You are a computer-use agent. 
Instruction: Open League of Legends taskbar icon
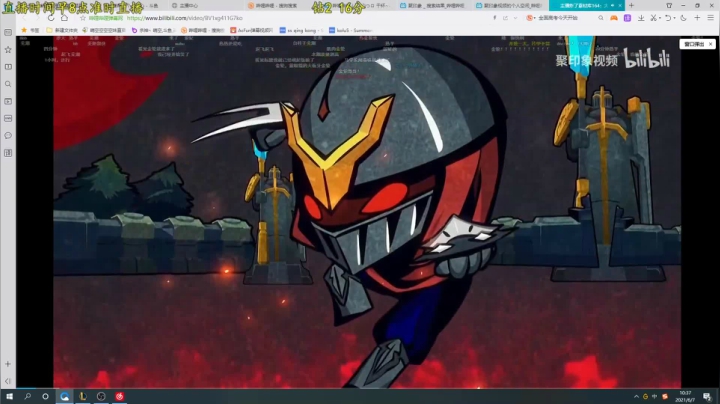pos(83,396)
